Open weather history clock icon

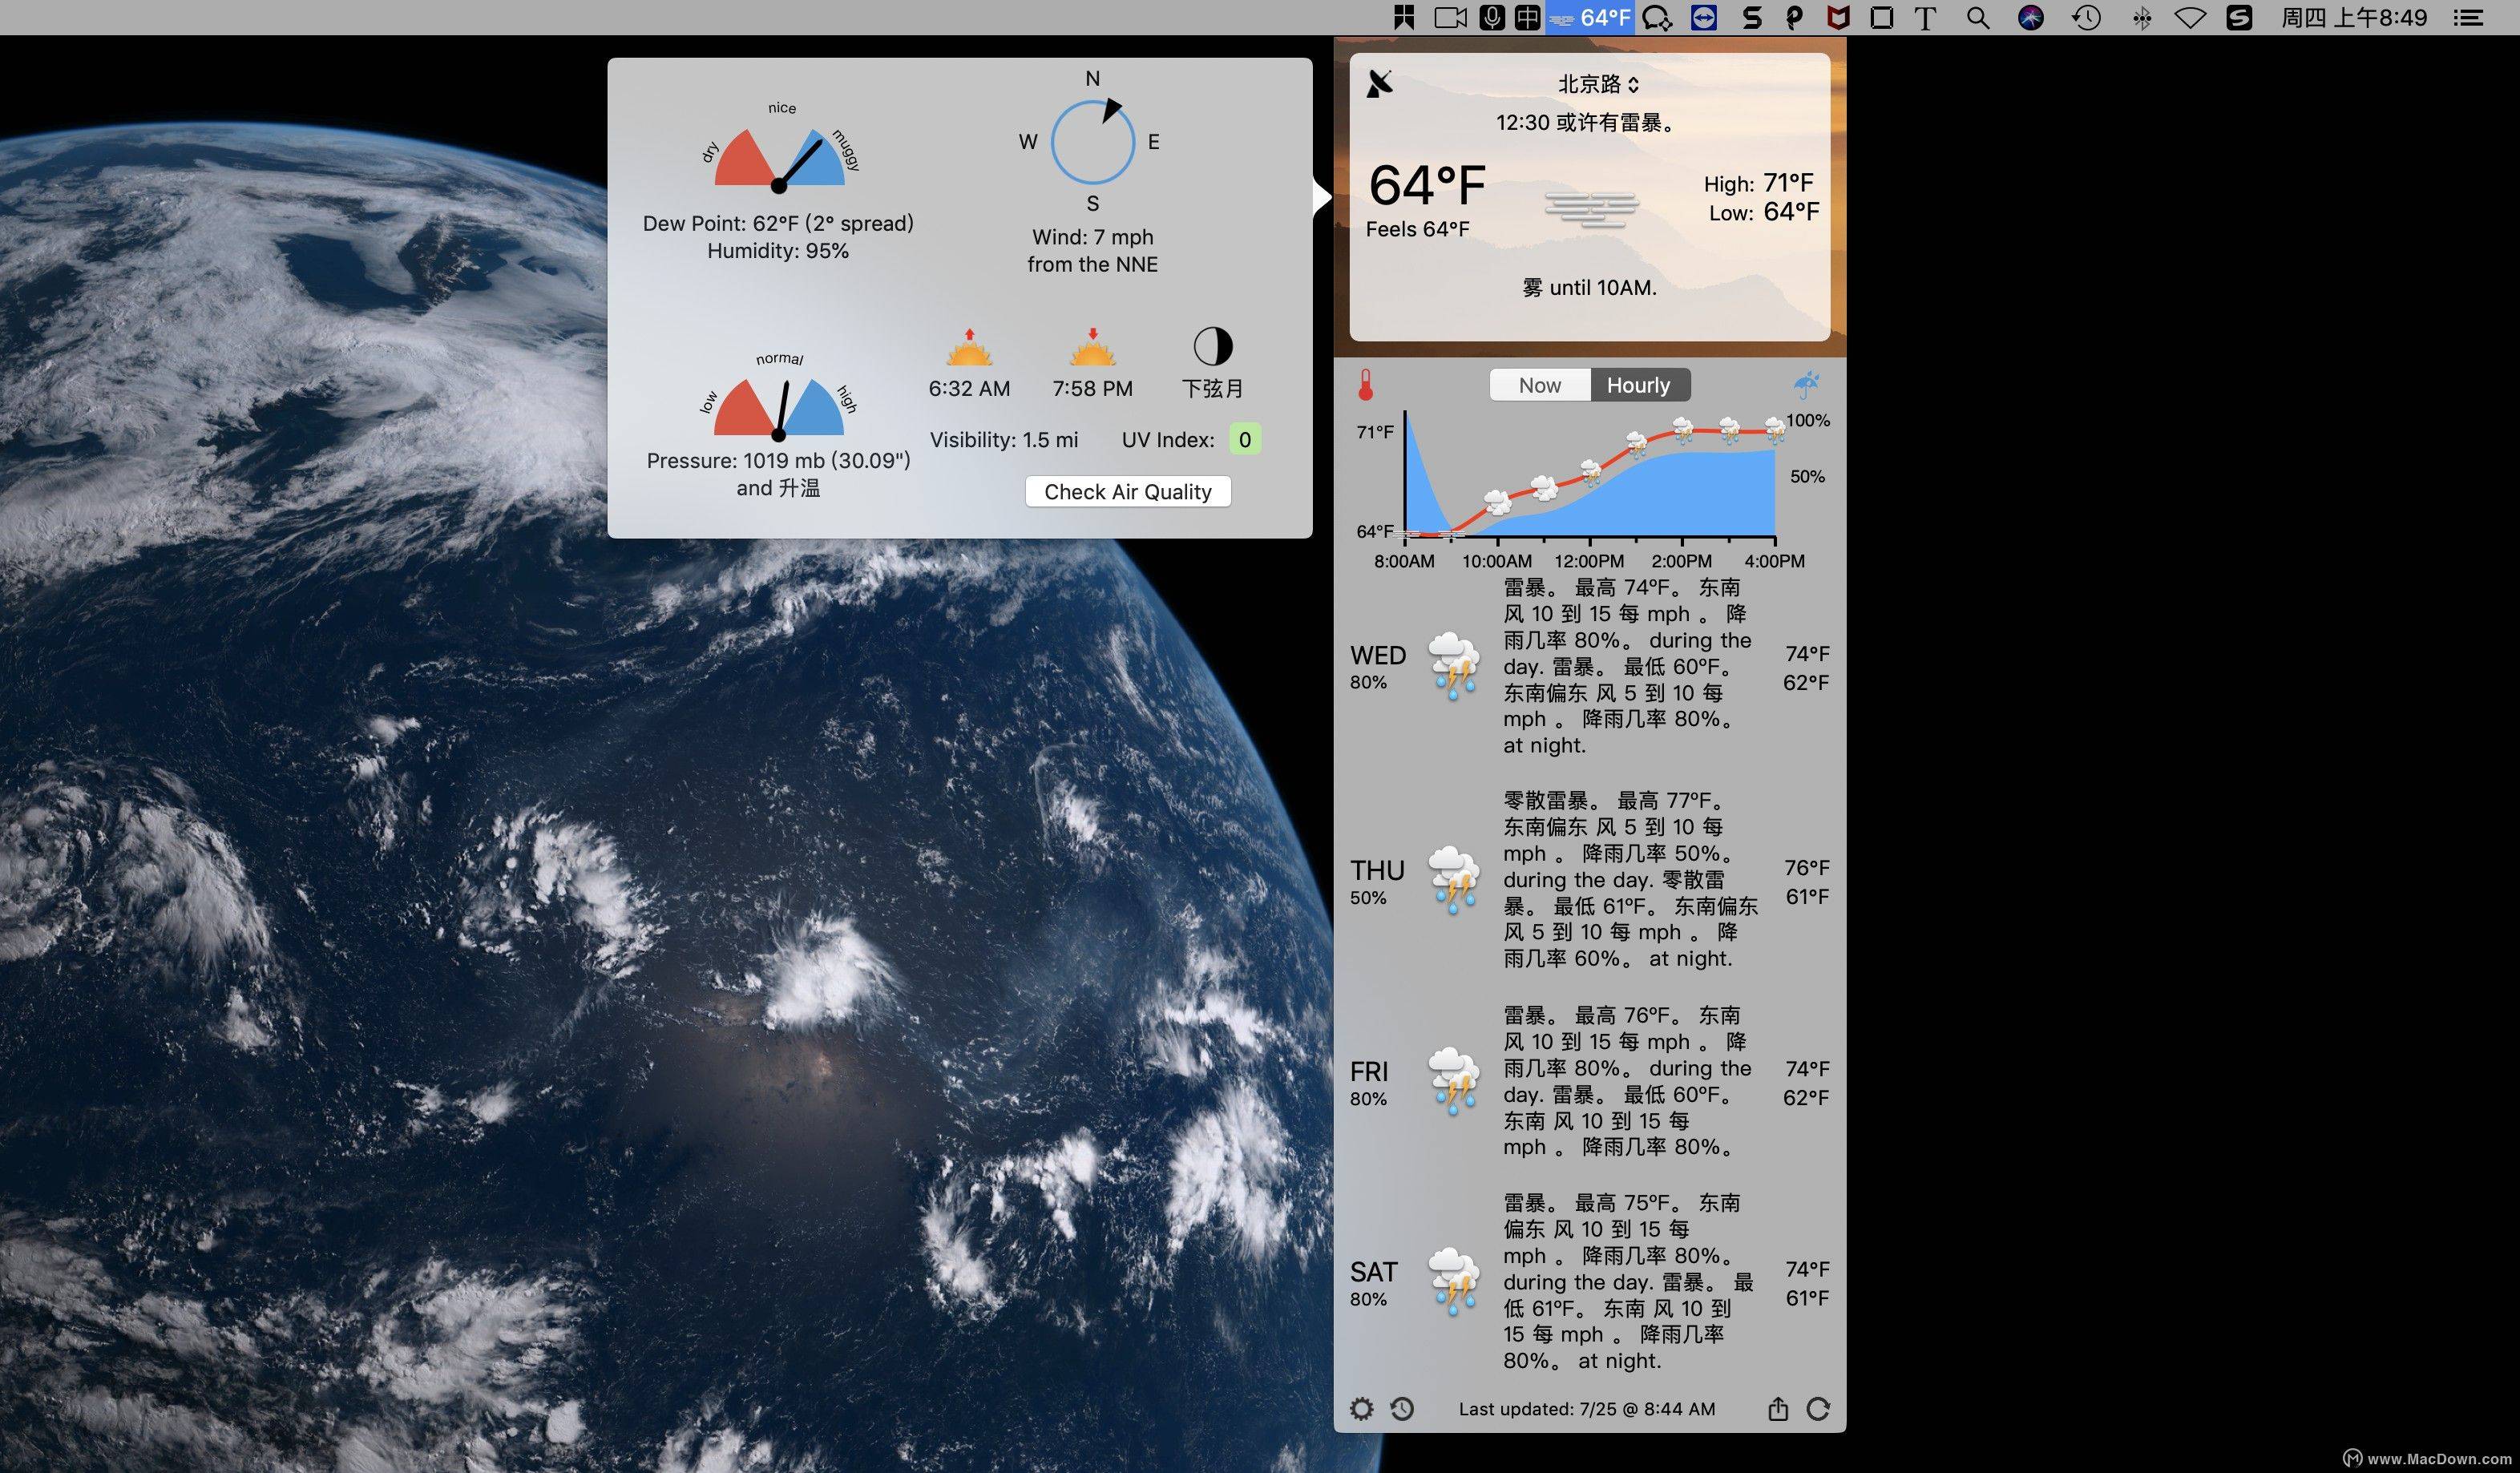1402,1409
